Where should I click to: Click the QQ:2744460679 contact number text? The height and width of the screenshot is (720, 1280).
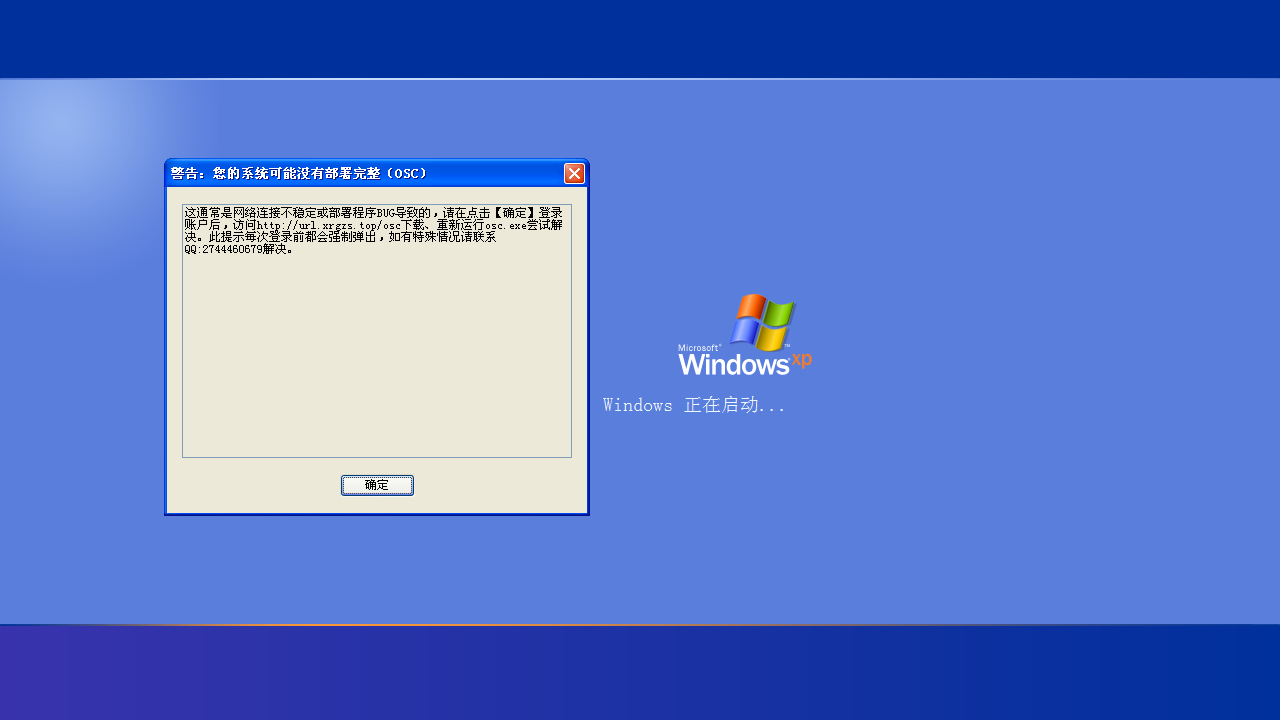pos(223,249)
